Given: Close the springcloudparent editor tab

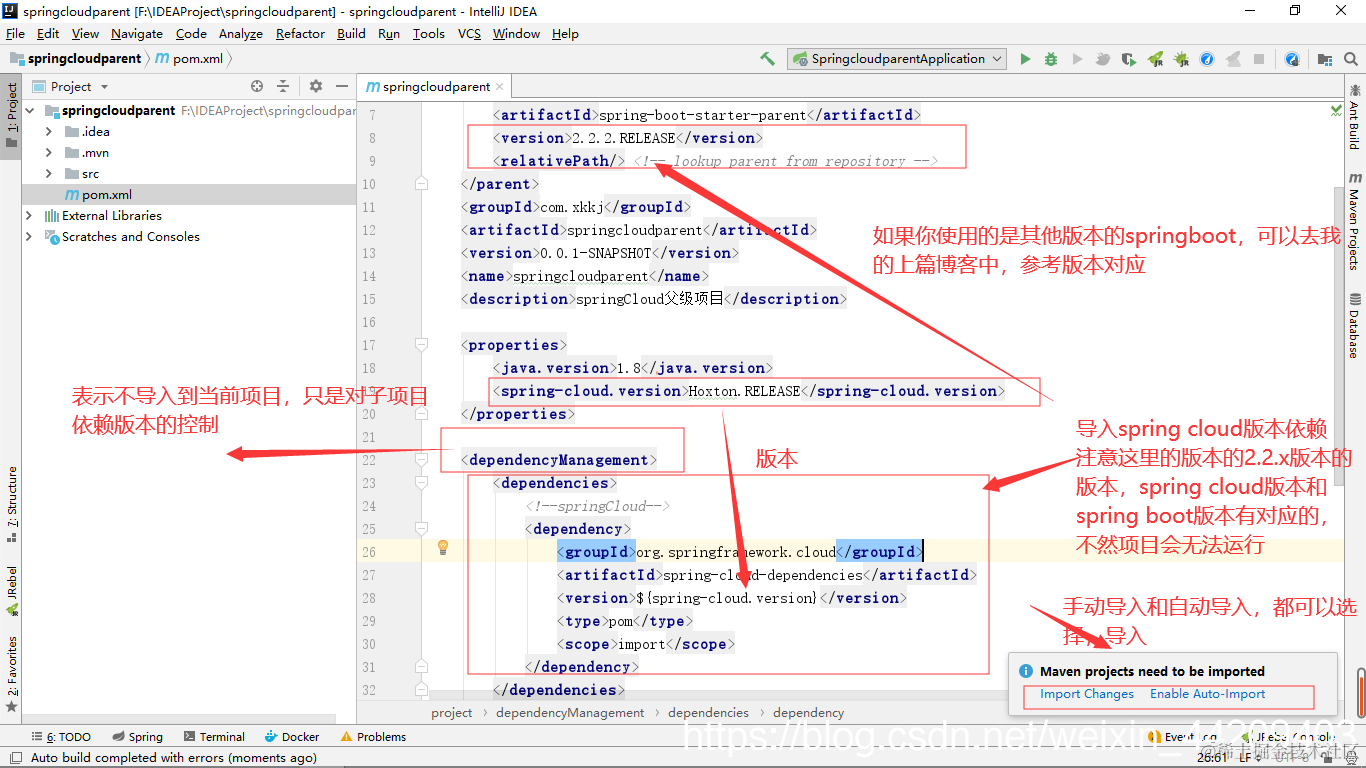Looking at the screenshot, I should click(x=502, y=86).
